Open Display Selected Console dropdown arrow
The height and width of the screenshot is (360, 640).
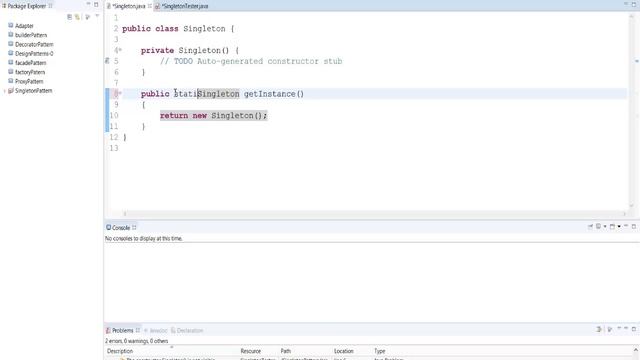coord(605,227)
